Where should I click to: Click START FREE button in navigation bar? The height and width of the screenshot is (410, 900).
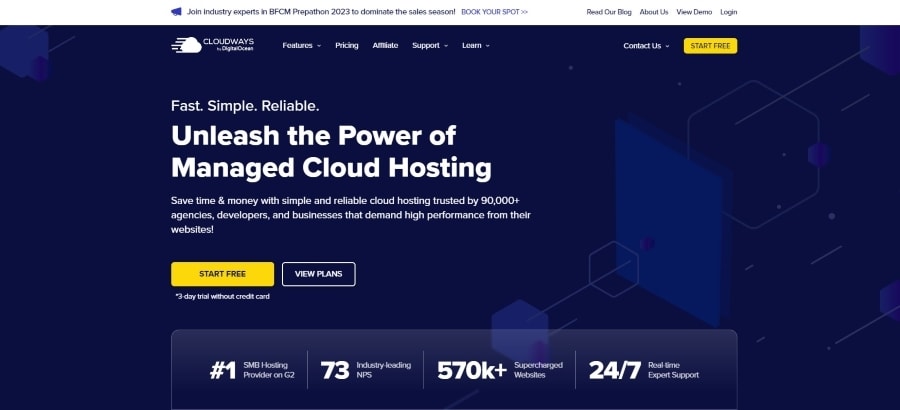tap(710, 46)
